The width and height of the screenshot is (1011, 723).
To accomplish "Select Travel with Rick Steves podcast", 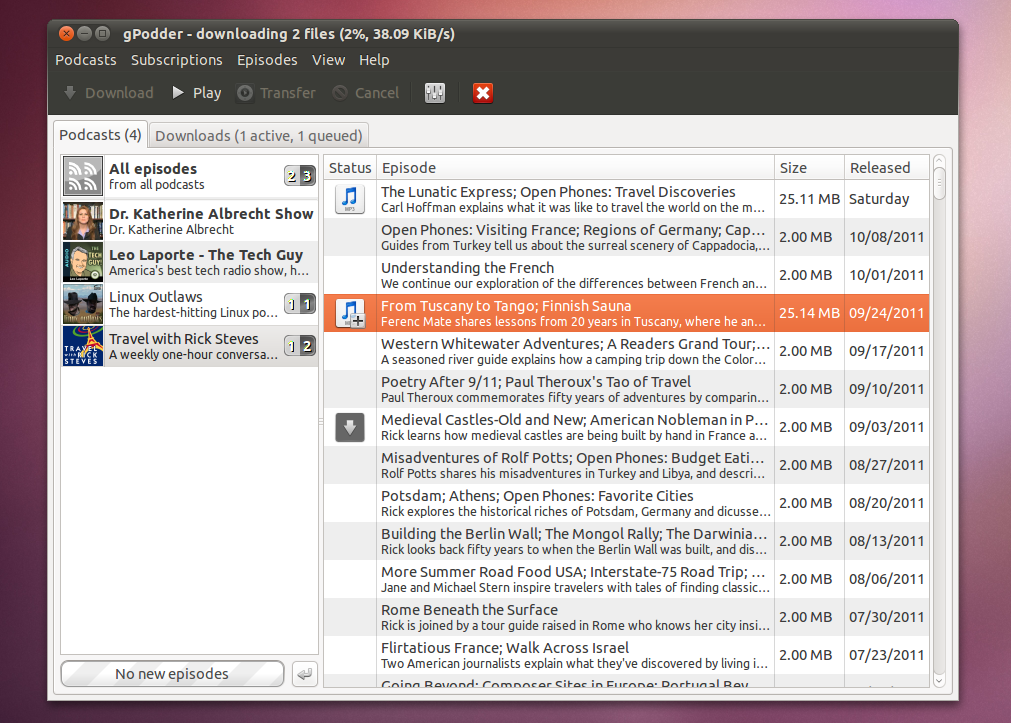I will [190, 346].
